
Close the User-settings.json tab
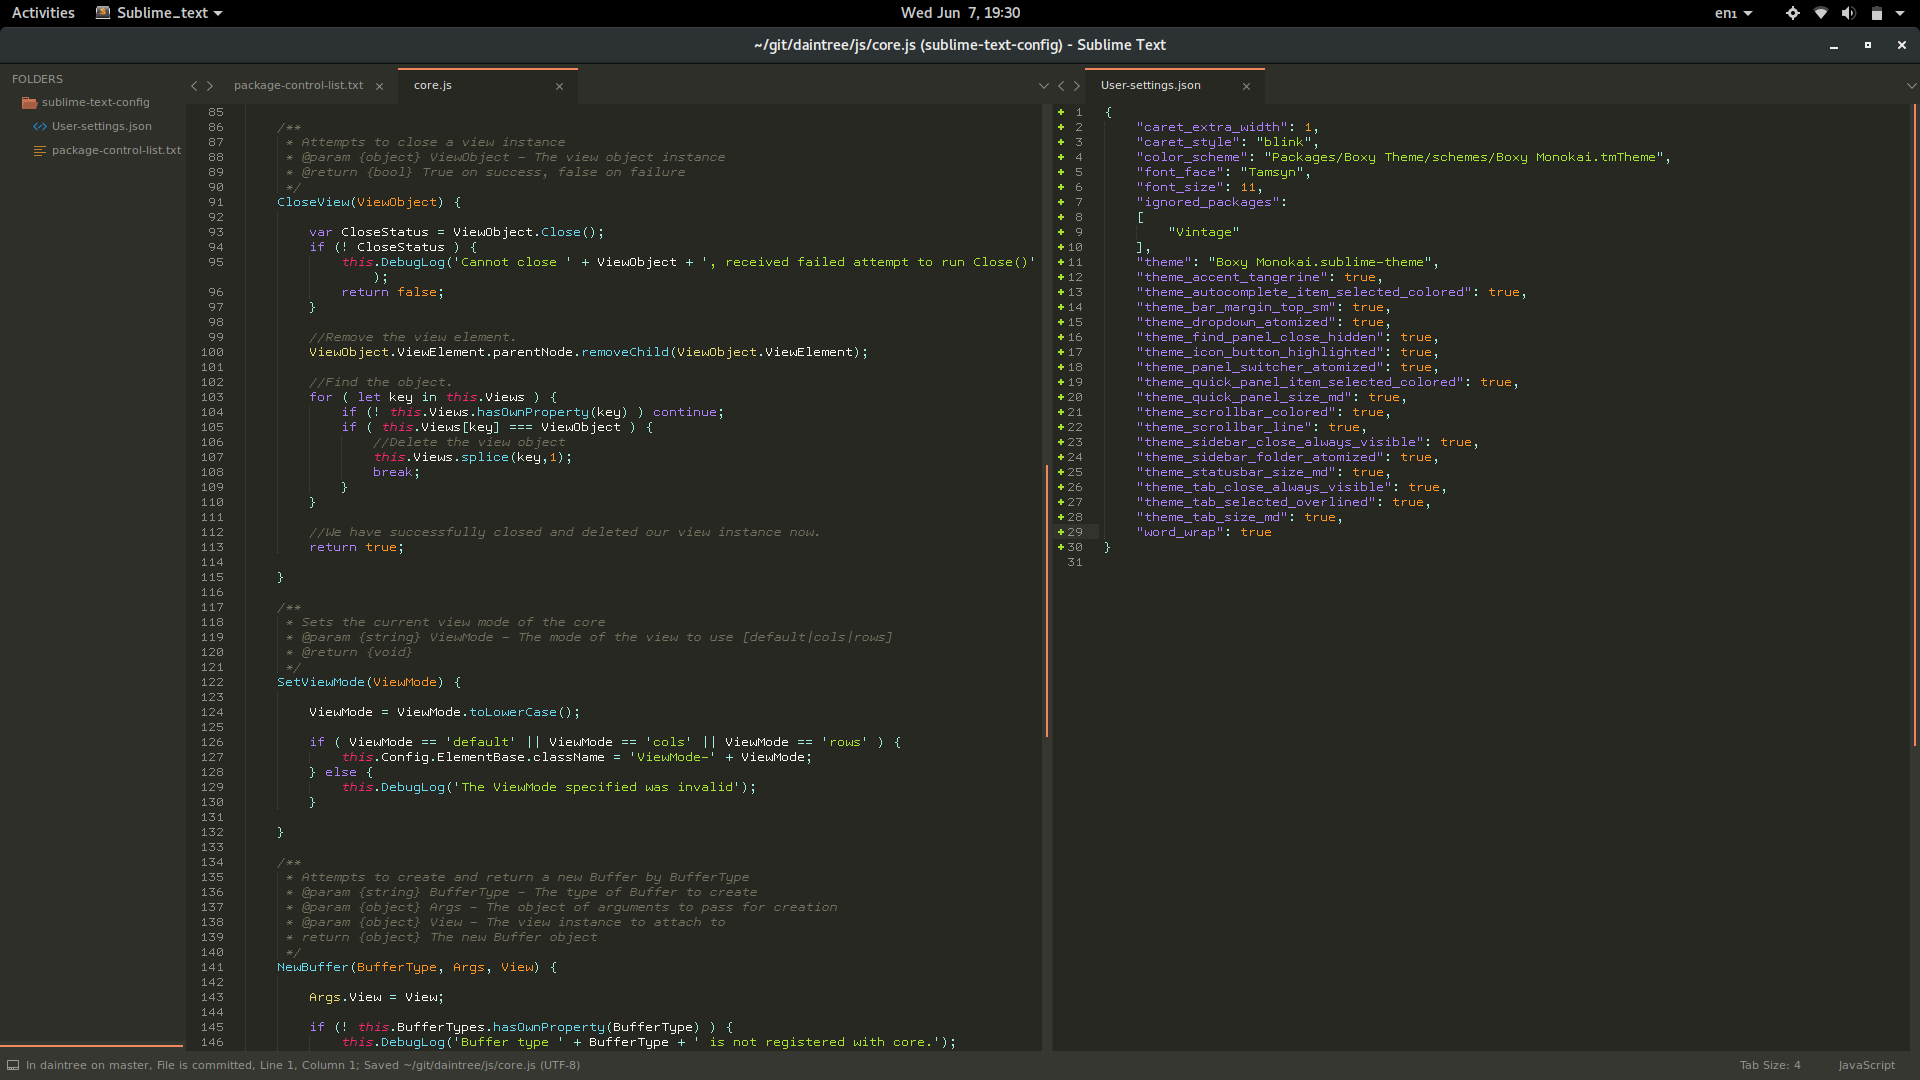[1246, 87]
